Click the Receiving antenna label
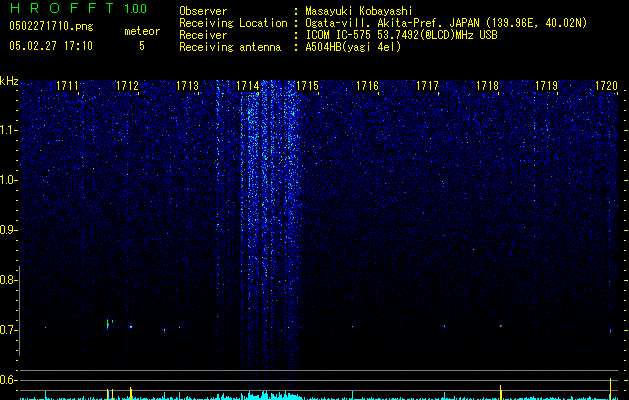The width and height of the screenshot is (629, 400). click(230, 47)
